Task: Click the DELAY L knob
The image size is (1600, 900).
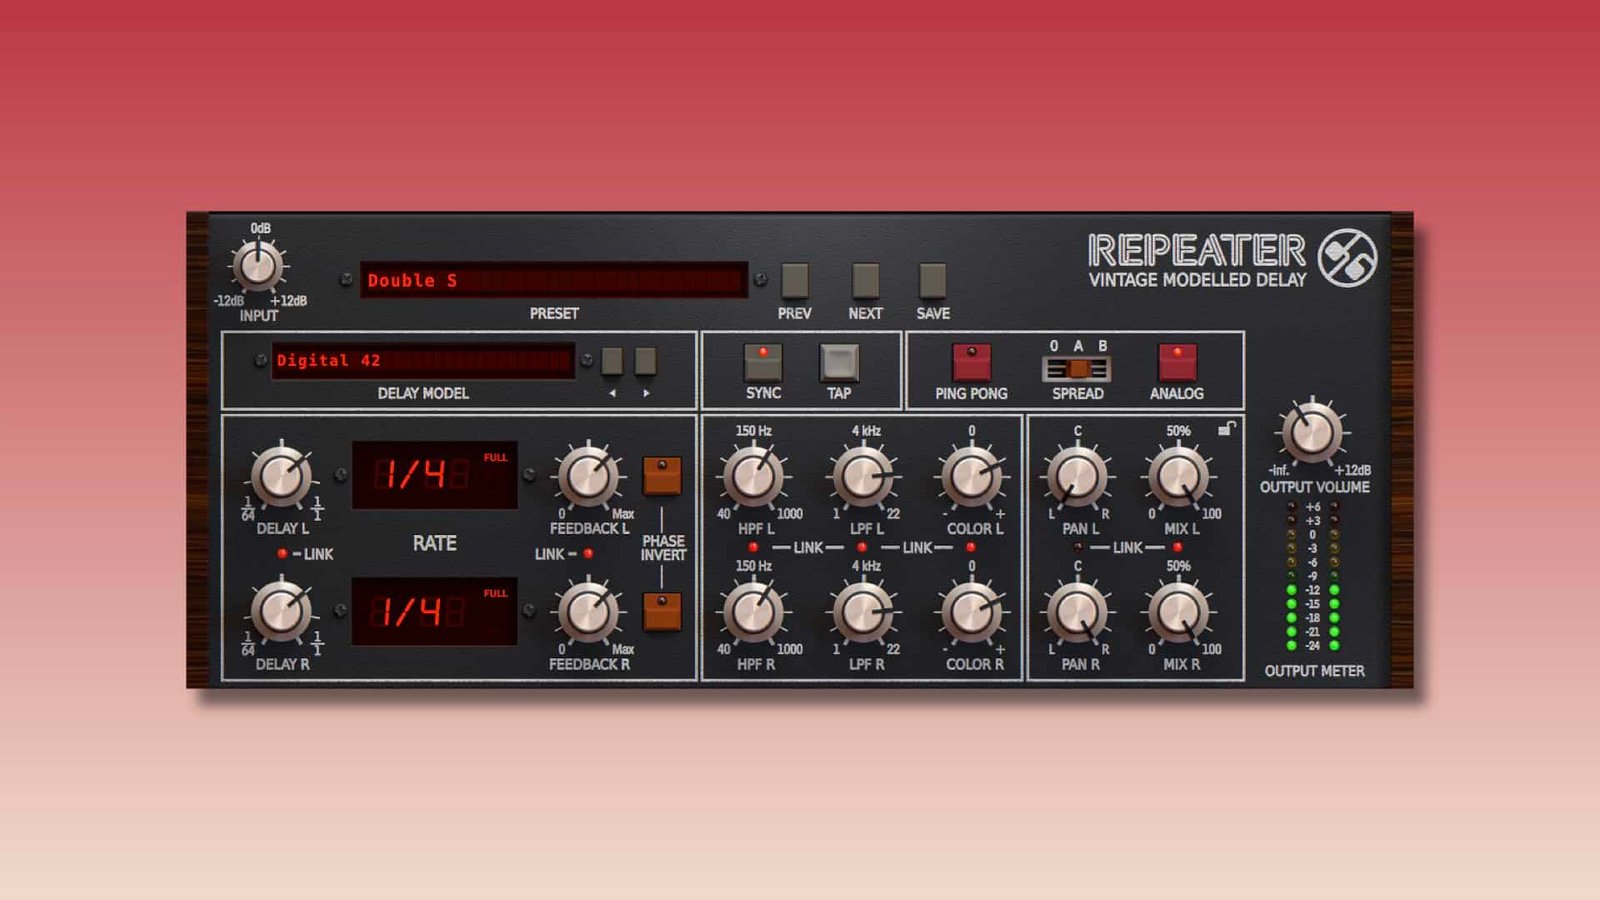Action: coord(281,476)
